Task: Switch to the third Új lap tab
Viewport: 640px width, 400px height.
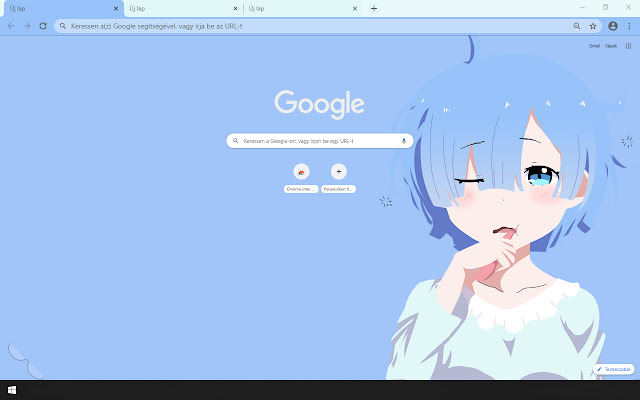Action: [302, 9]
